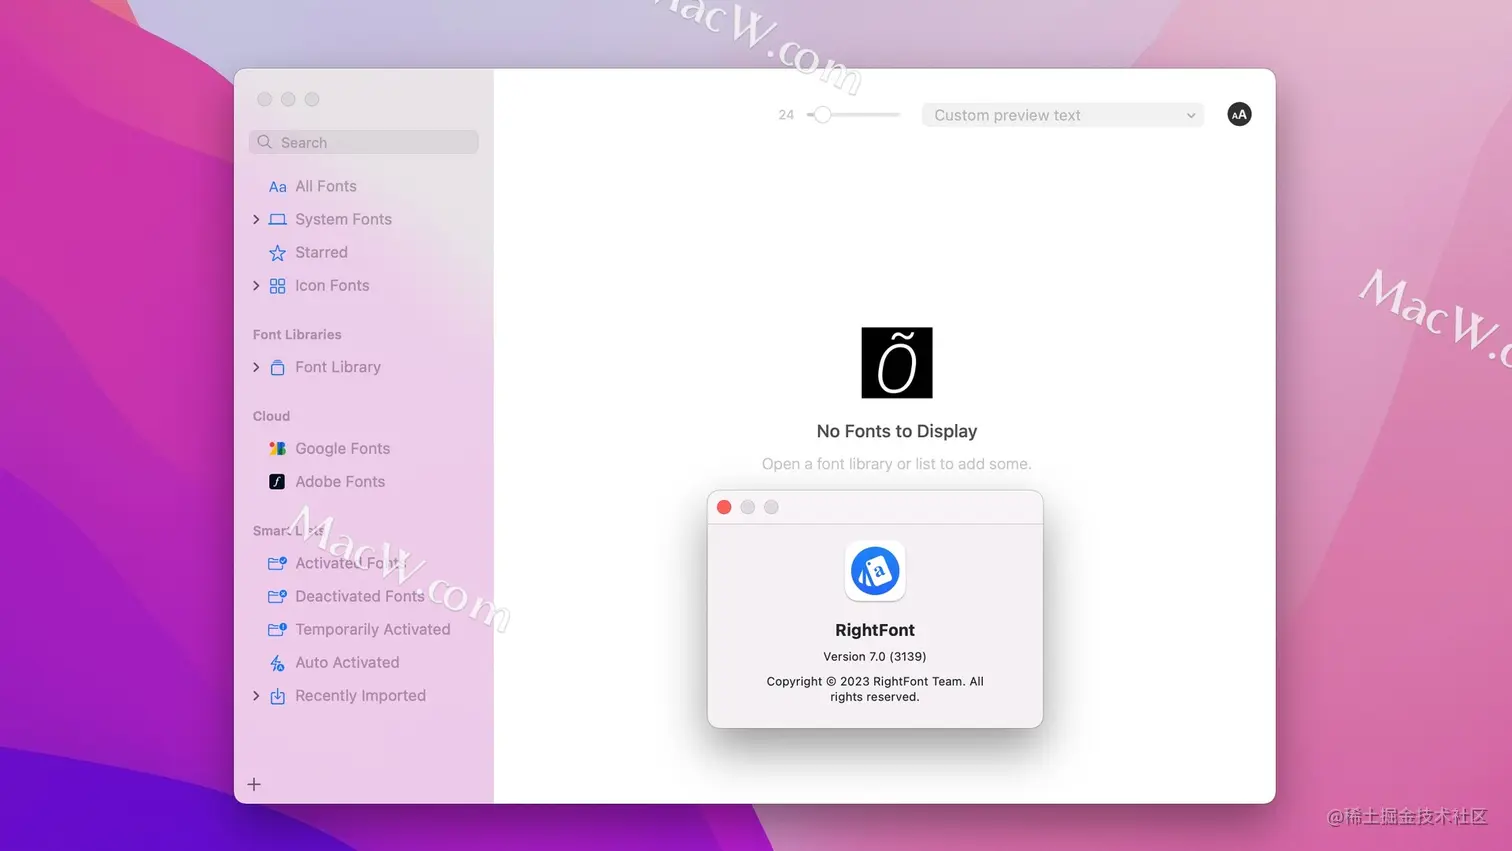Screen dimensions: 1512x851
Task: Click the Activated Fonts folder icon
Action: 277,564
